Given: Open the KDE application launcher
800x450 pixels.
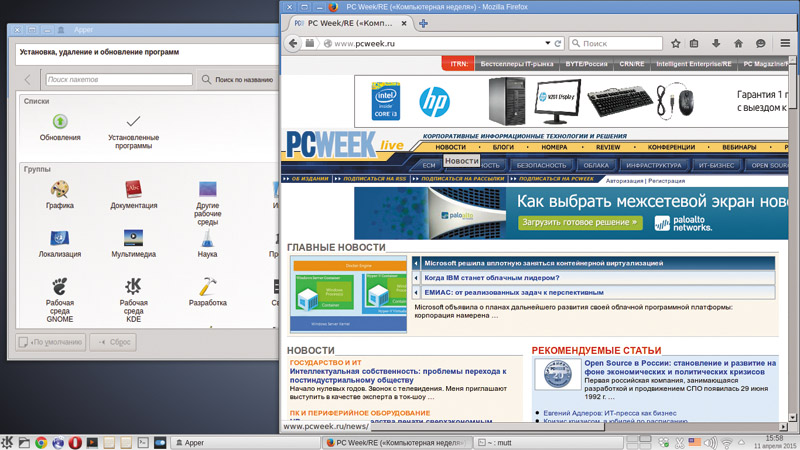Looking at the screenshot, I should [7, 442].
